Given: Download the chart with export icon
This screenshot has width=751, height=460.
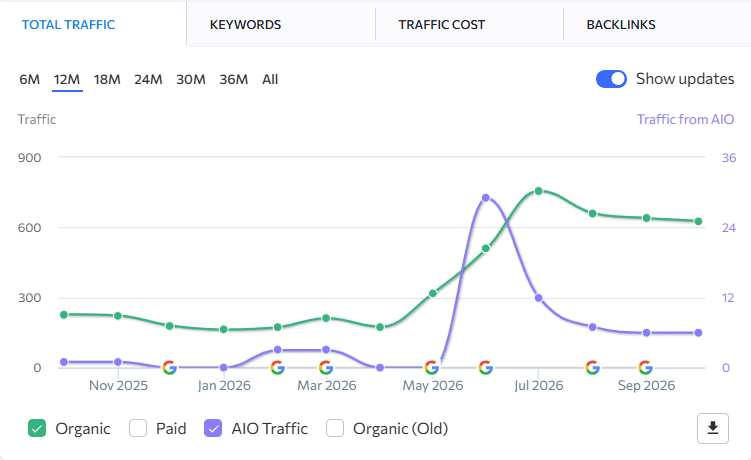Looking at the screenshot, I should (713, 428).
